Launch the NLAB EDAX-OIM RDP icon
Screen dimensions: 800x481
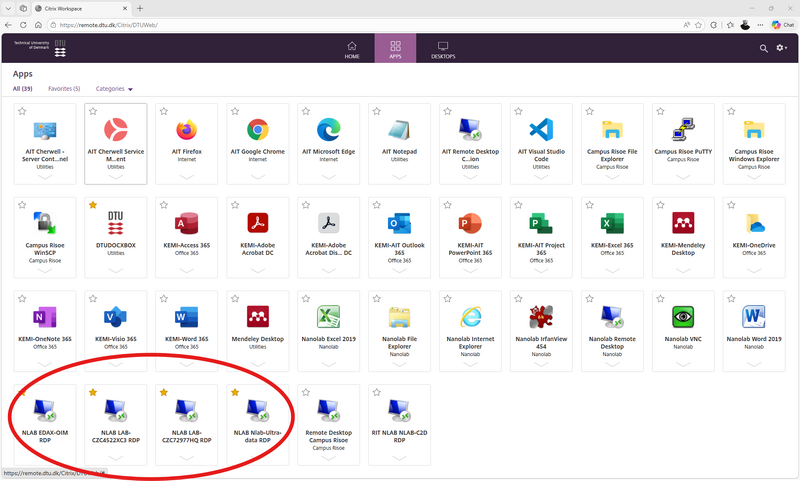[45, 411]
